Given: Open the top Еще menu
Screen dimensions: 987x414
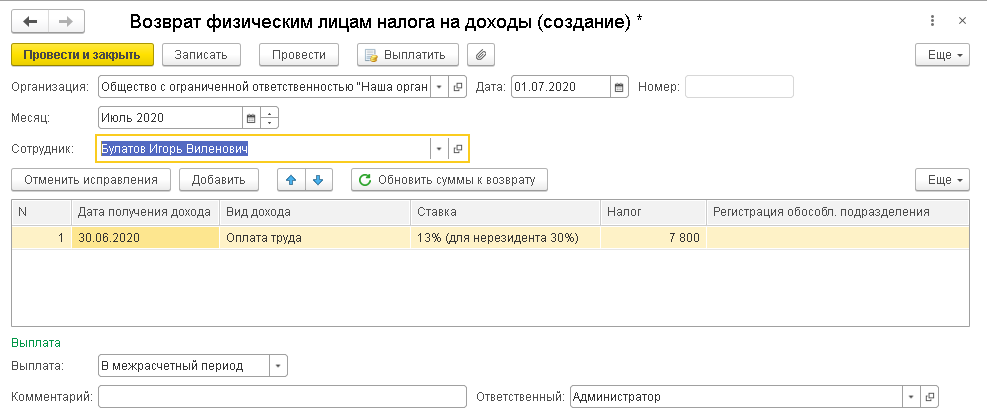Looking at the screenshot, I should click(942, 55).
